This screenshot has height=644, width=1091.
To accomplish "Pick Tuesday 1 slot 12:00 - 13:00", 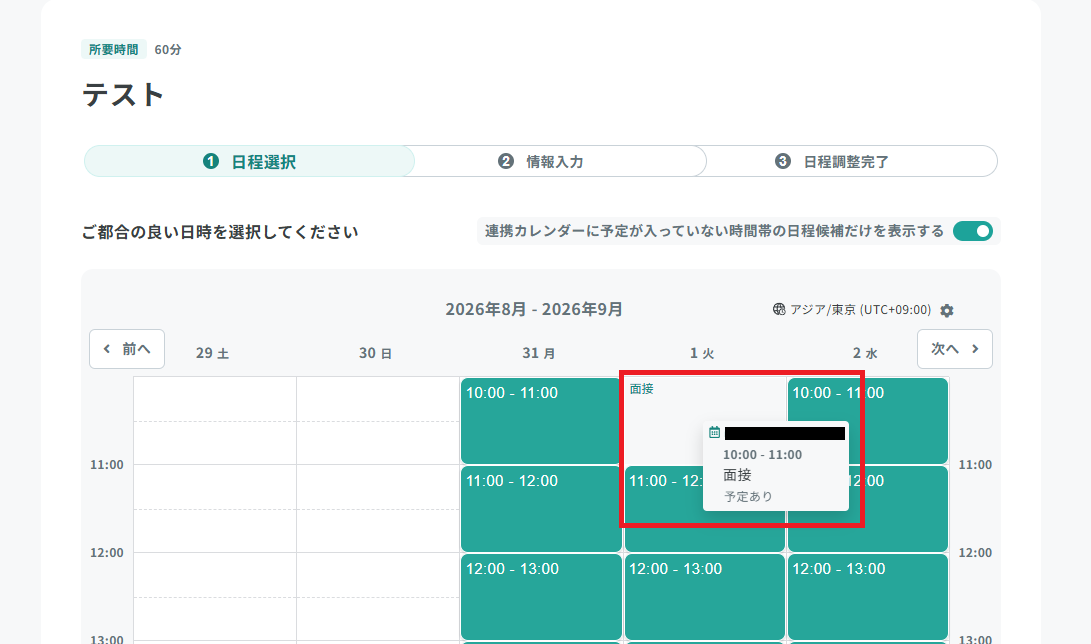I will (704, 597).
